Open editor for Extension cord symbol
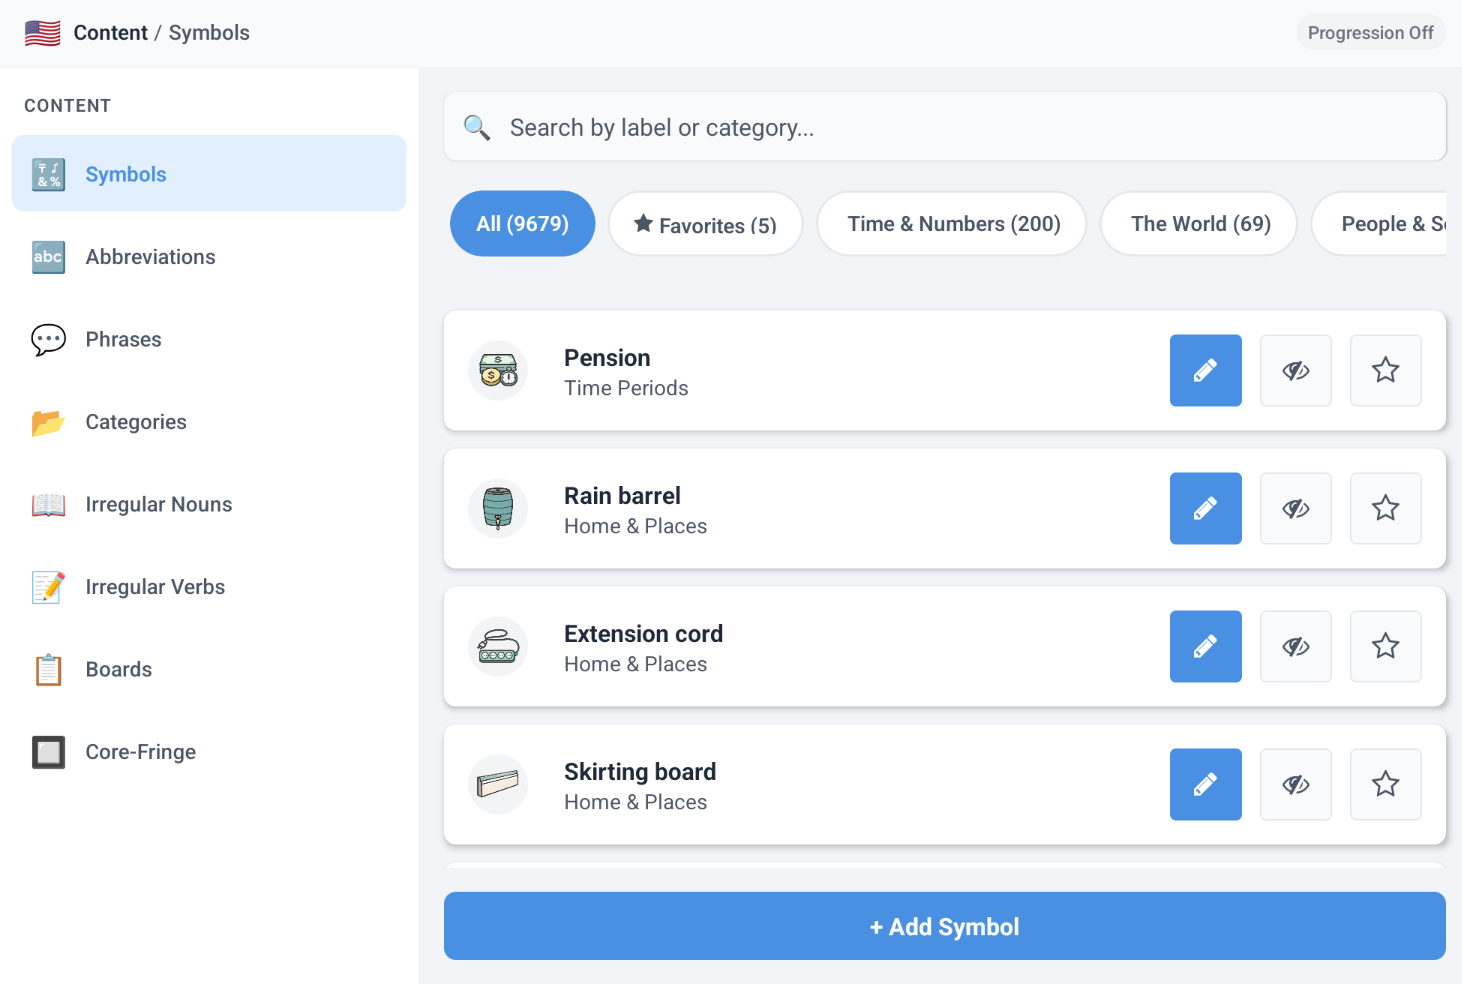 click(1205, 646)
